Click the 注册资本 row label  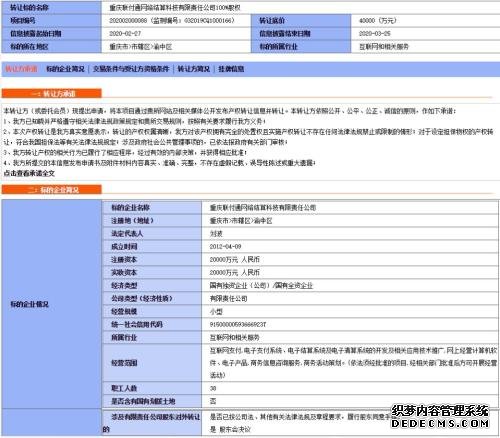tap(152, 260)
